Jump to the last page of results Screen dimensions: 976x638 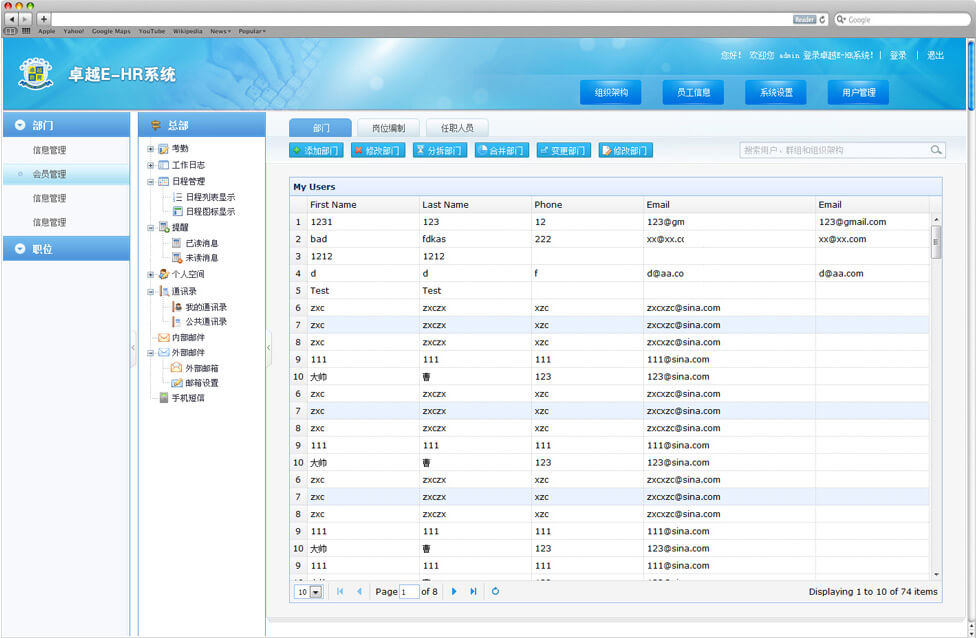tap(473, 592)
